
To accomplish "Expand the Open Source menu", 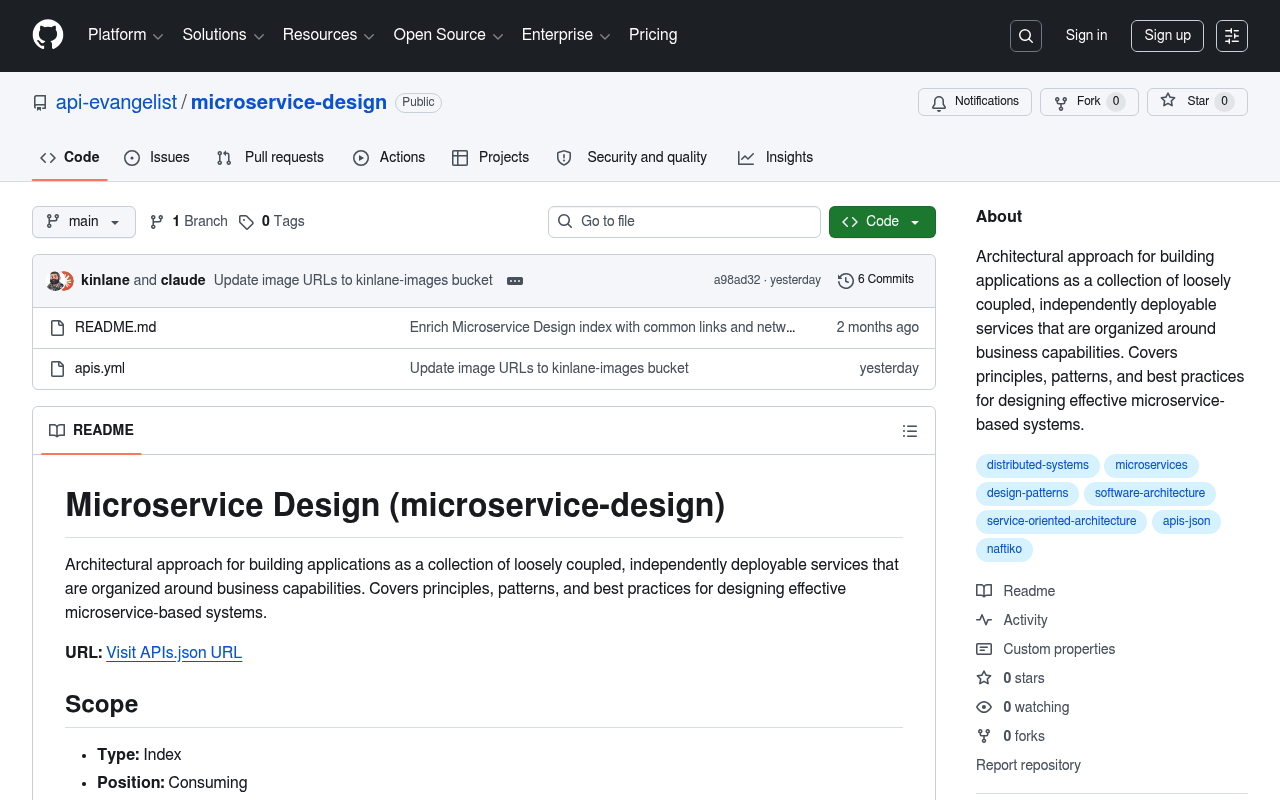I will click(x=448, y=35).
